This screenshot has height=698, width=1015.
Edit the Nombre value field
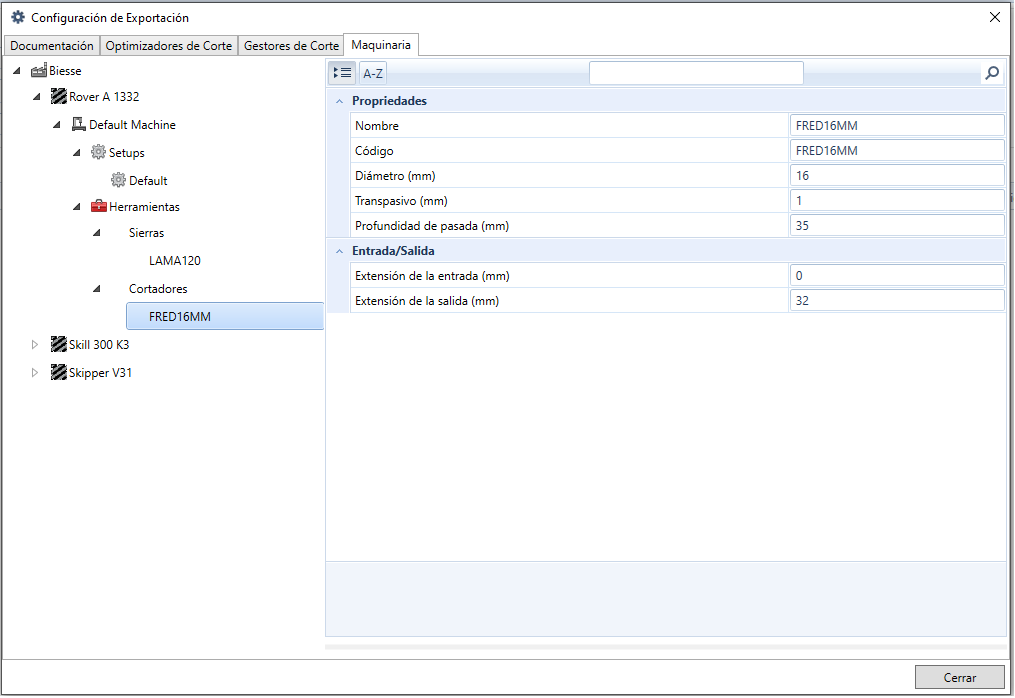tap(897, 126)
